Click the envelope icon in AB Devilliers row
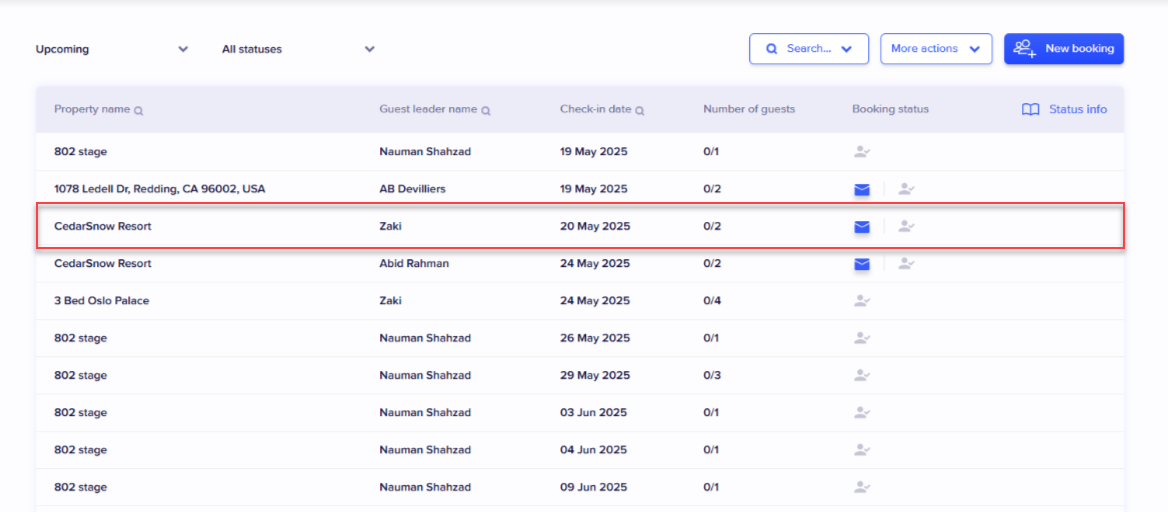The width and height of the screenshot is (1168, 512). (861, 189)
